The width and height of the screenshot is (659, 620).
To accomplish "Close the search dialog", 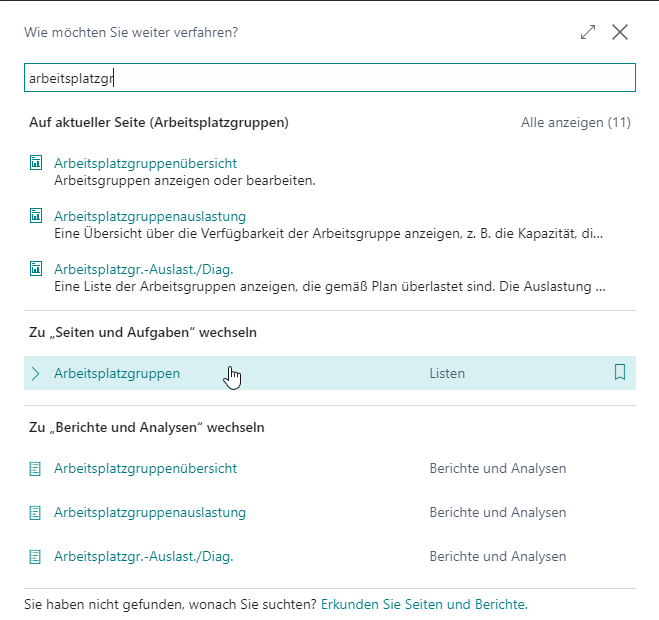I will coord(619,32).
